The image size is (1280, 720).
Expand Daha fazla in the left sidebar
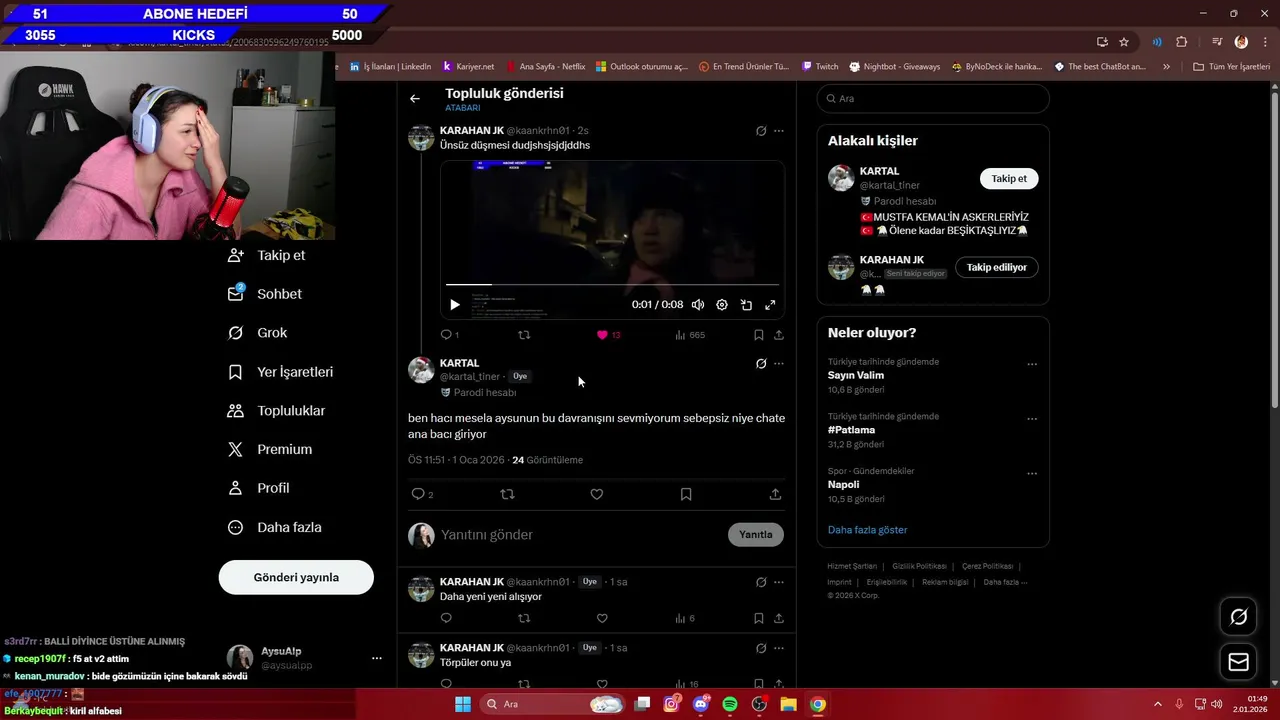[275, 527]
